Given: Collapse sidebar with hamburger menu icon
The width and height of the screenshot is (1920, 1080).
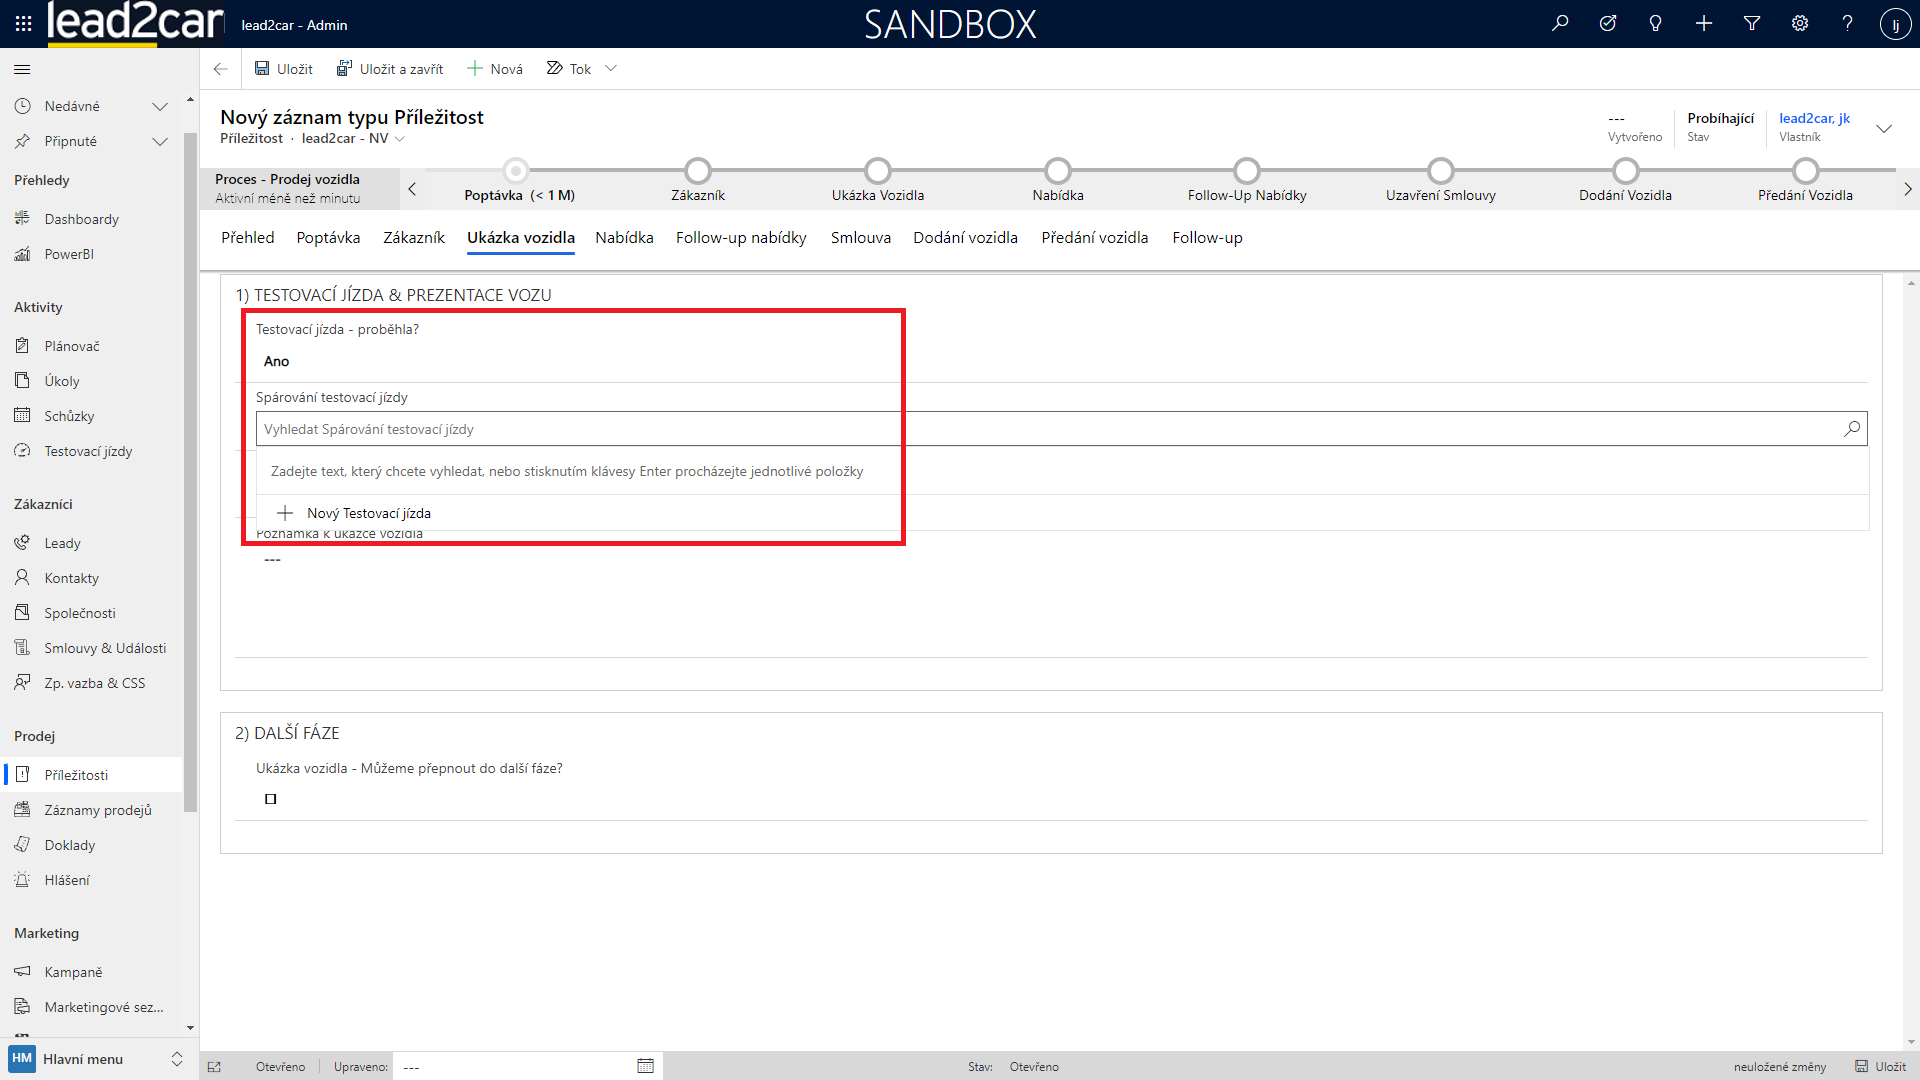Looking at the screenshot, I should pos(22,69).
